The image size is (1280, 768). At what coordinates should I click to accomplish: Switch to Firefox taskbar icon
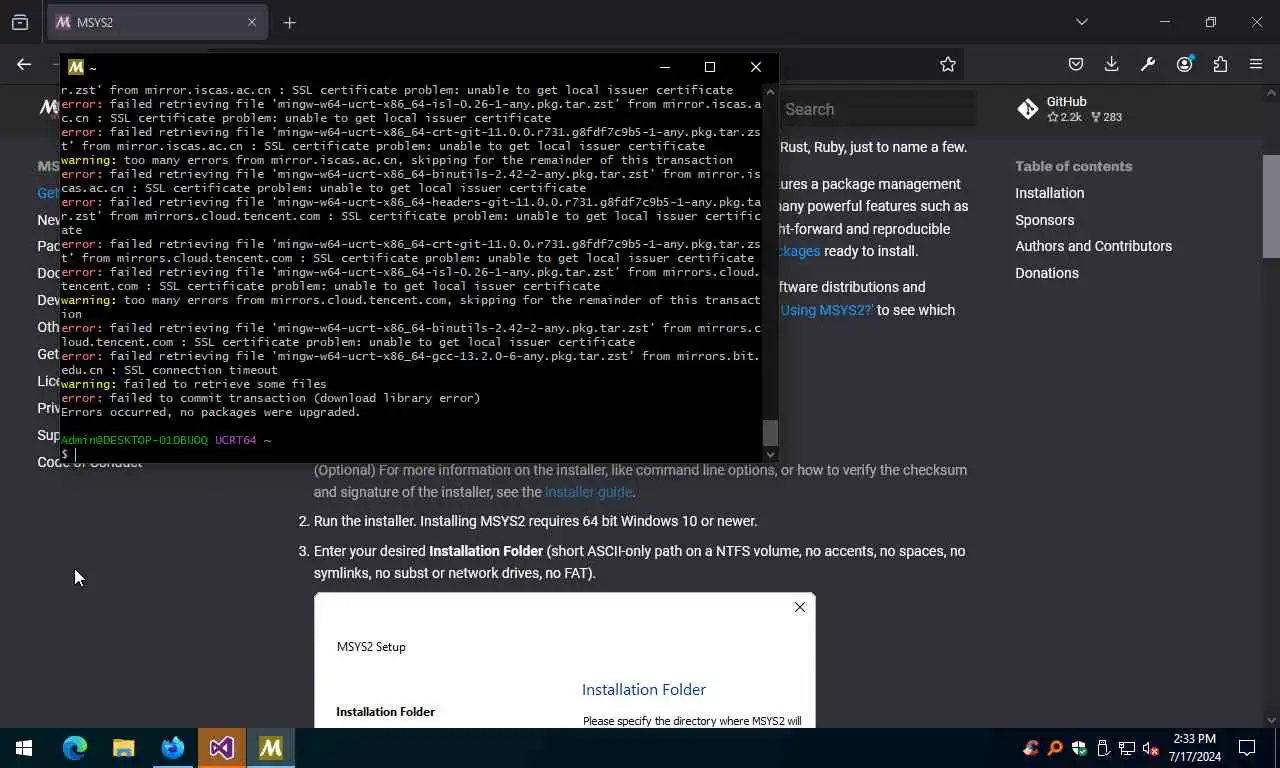click(x=173, y=748)
